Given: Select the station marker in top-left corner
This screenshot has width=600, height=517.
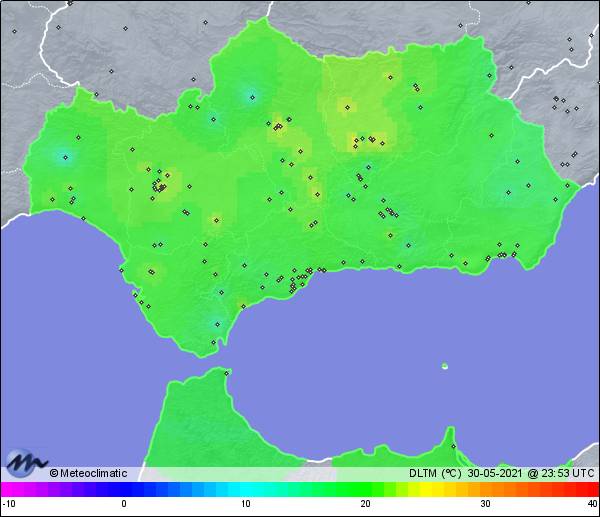Looking at the screenshot, I should point(15,30).
